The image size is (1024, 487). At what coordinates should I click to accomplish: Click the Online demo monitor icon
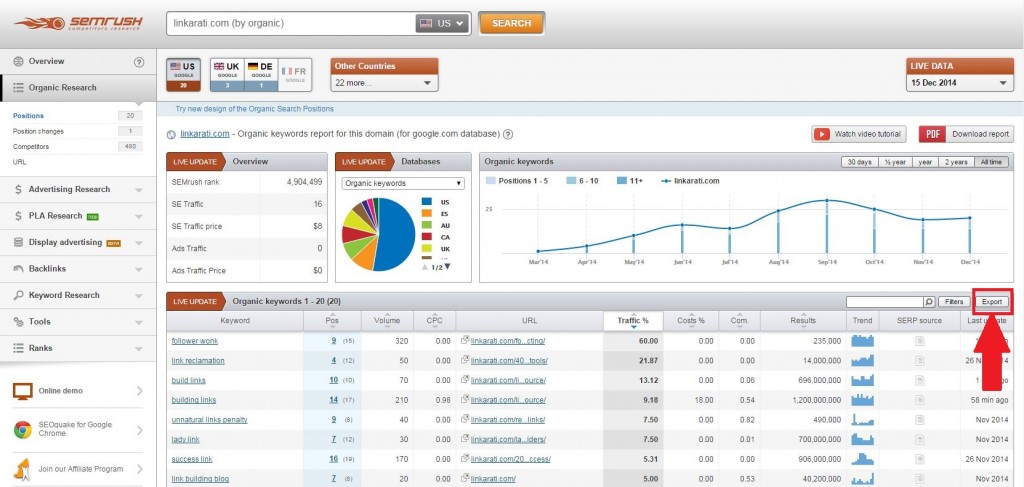[x=23, y=390]
